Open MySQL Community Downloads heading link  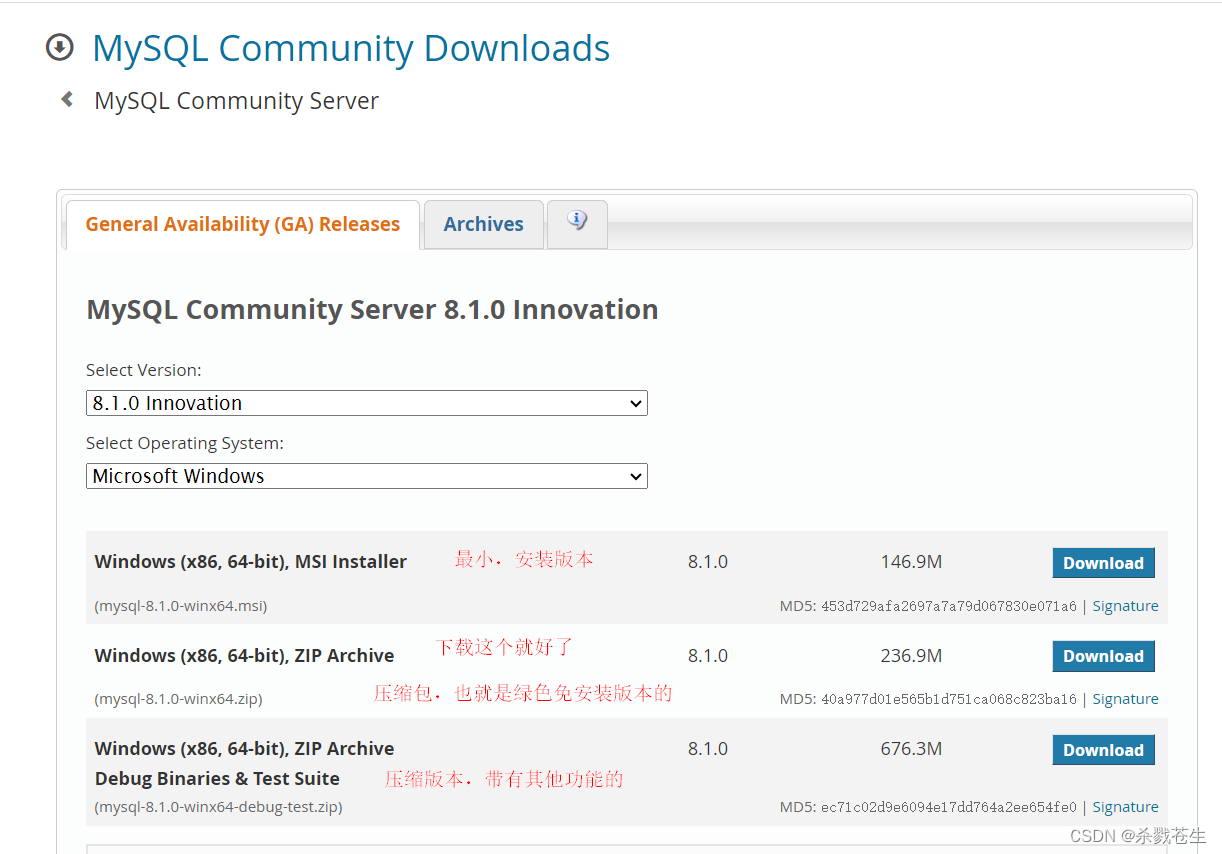(x=351, y=48)
